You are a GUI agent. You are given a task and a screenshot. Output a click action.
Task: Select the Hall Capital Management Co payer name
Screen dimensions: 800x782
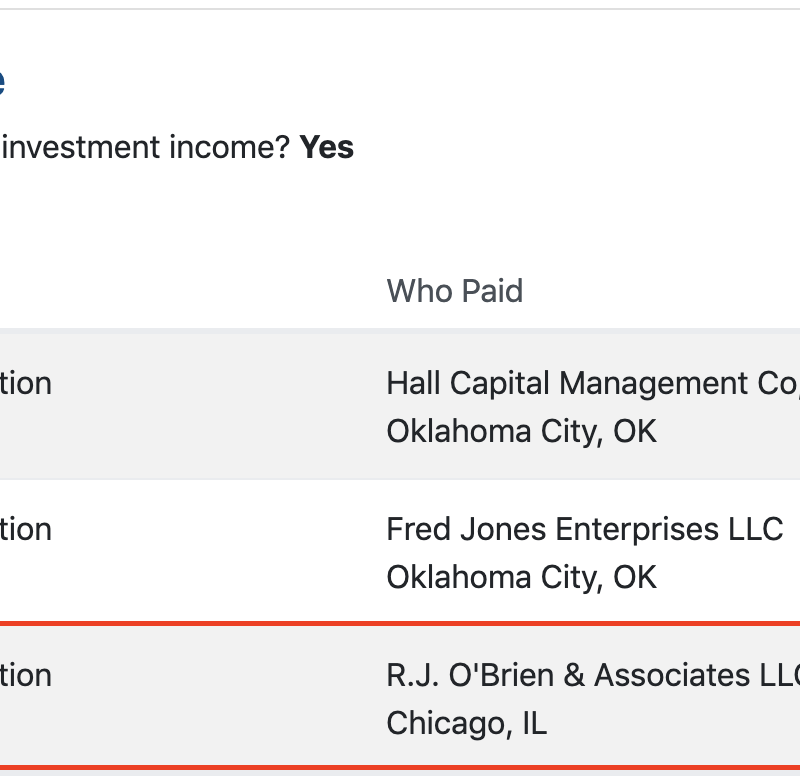pyautogui.click(x=590, y=383)
